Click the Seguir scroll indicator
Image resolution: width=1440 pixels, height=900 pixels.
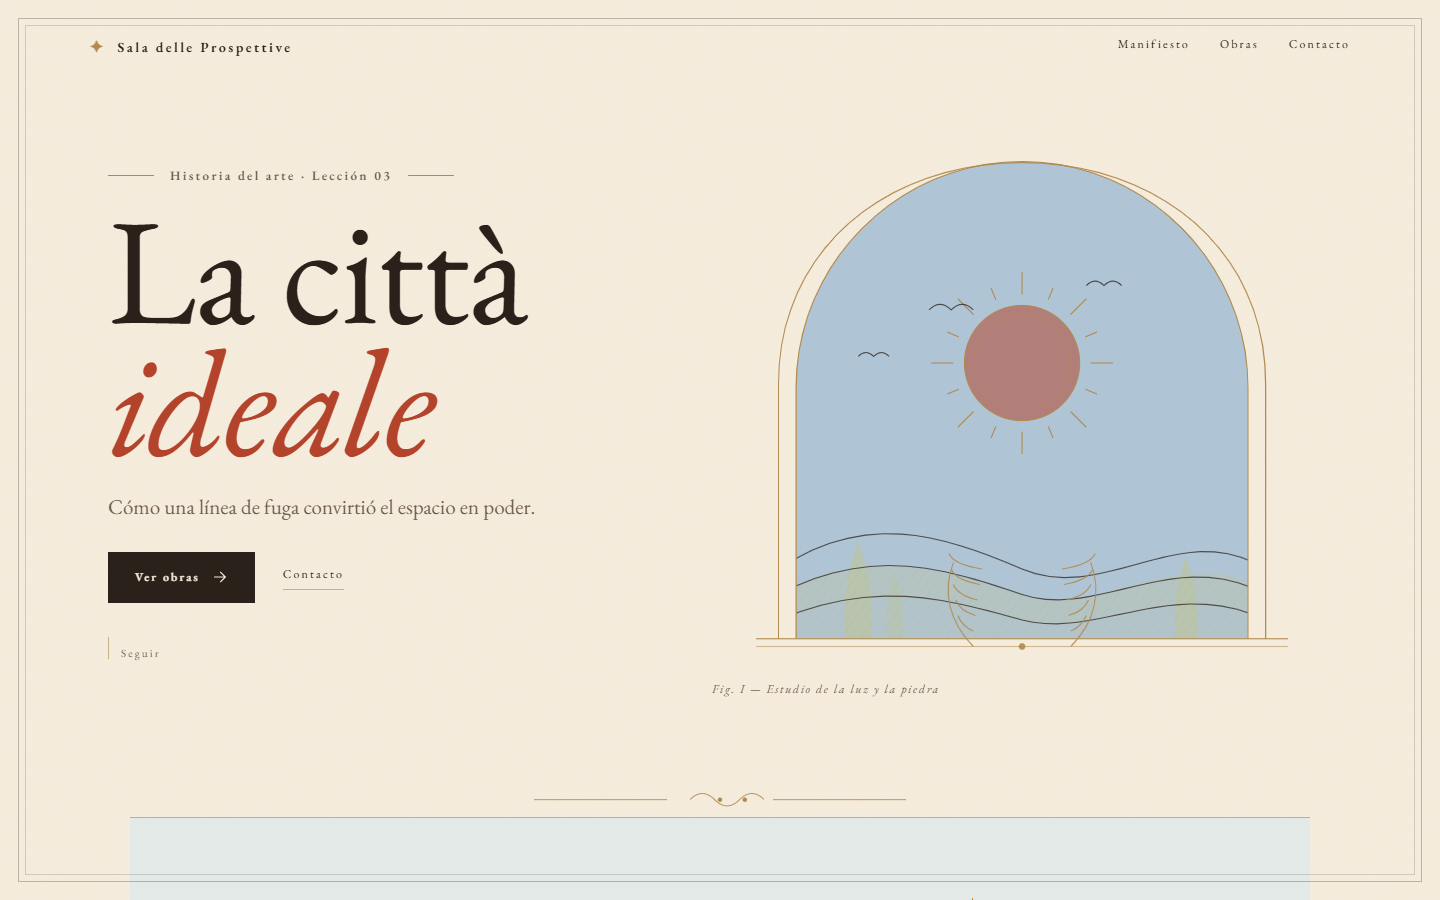coord(134,651)
